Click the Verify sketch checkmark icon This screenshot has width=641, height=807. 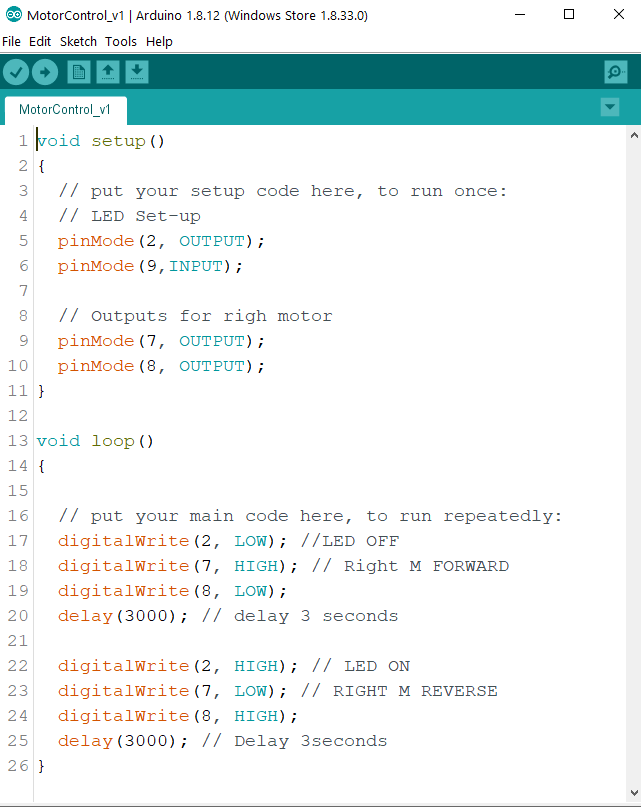click(x=16, y=71)
